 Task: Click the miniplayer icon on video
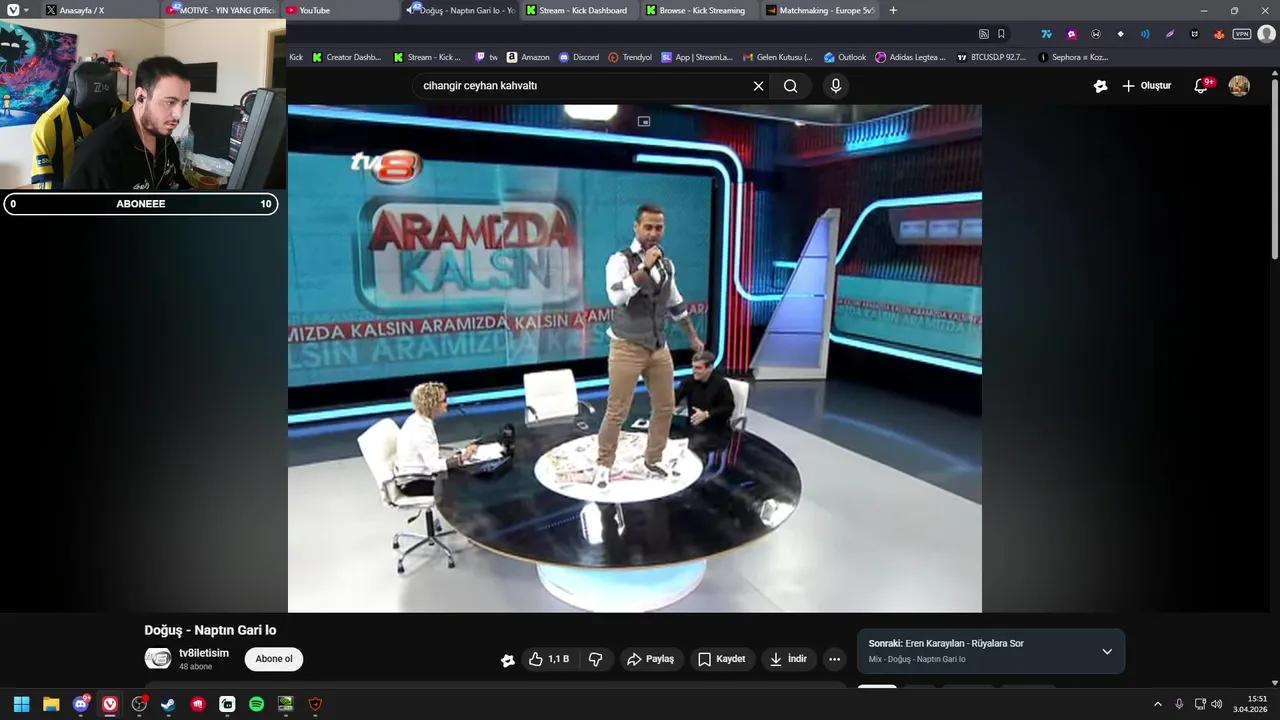[x=644, y=121]
